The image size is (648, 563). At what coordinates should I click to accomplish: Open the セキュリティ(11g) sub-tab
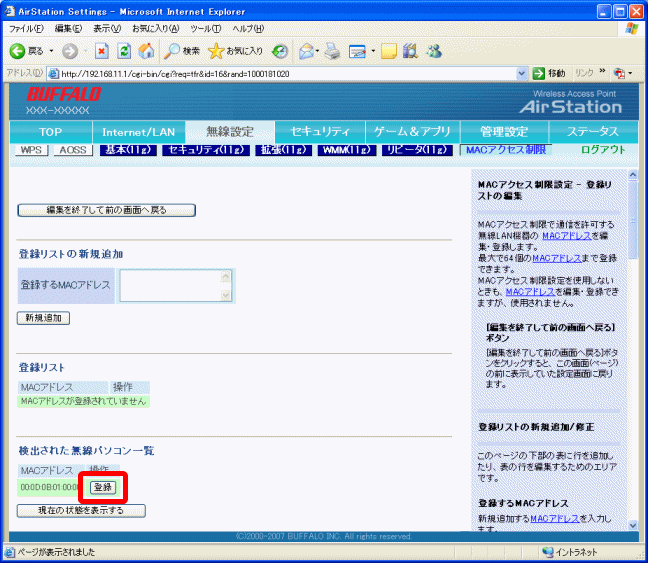[x=206, y=150]
